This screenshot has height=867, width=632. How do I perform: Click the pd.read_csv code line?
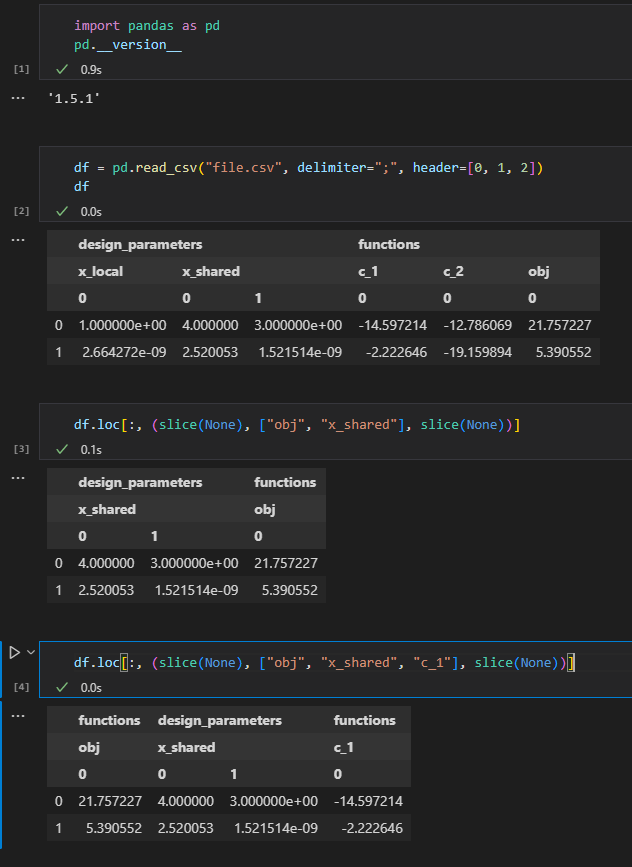[309, 168]
